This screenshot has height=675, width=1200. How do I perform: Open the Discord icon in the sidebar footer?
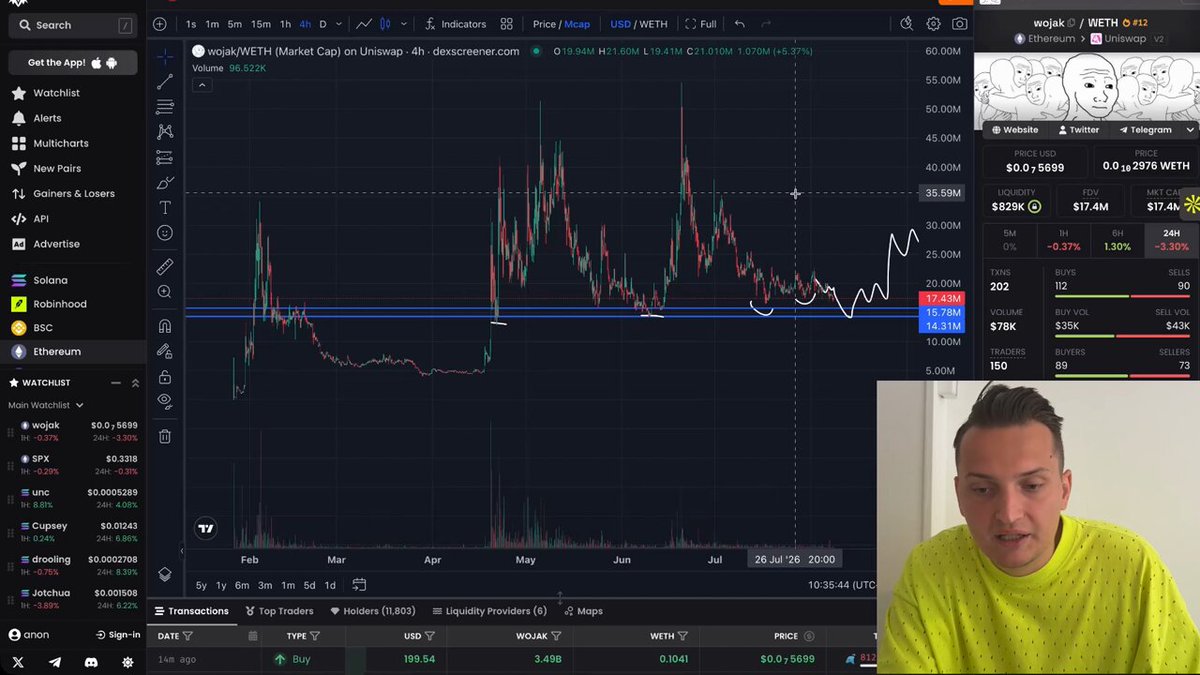click(91, 662)
